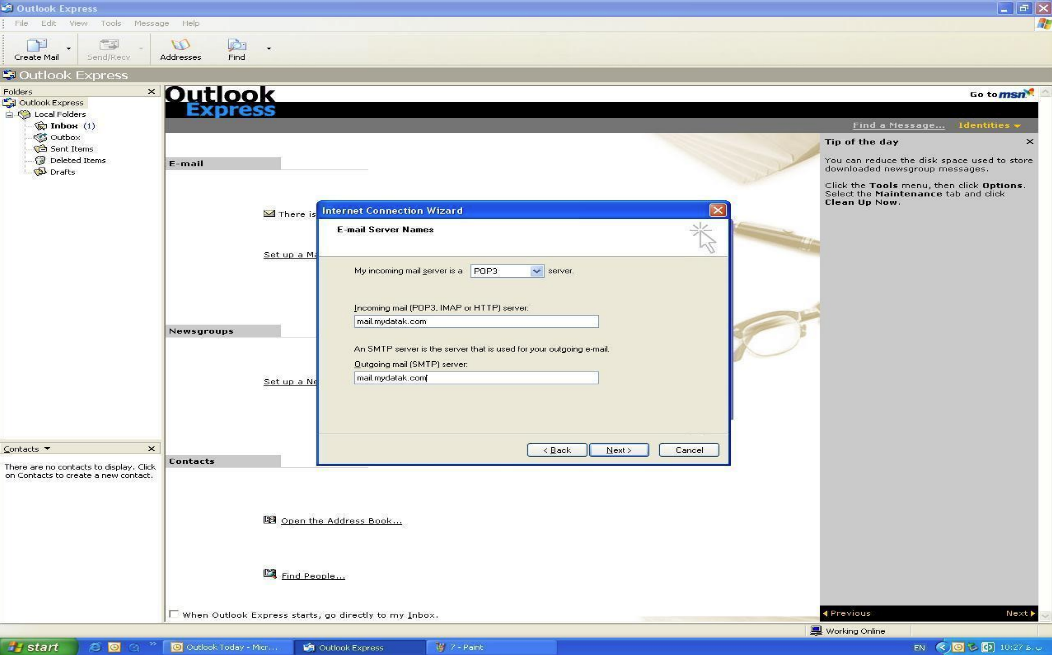This screenshot has width=1052, height=655.
Task: Click the Address Book icon beside its link
Action: click(x=269, y=519)
